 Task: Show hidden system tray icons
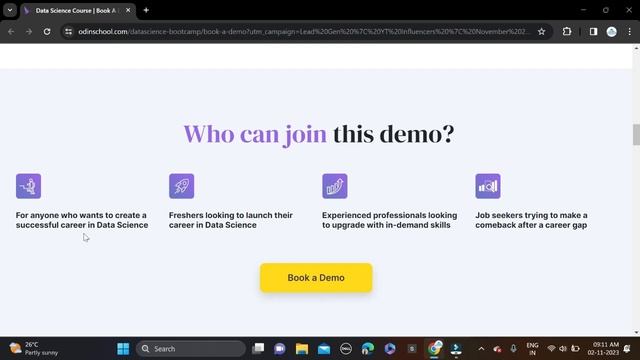(481, 349)
